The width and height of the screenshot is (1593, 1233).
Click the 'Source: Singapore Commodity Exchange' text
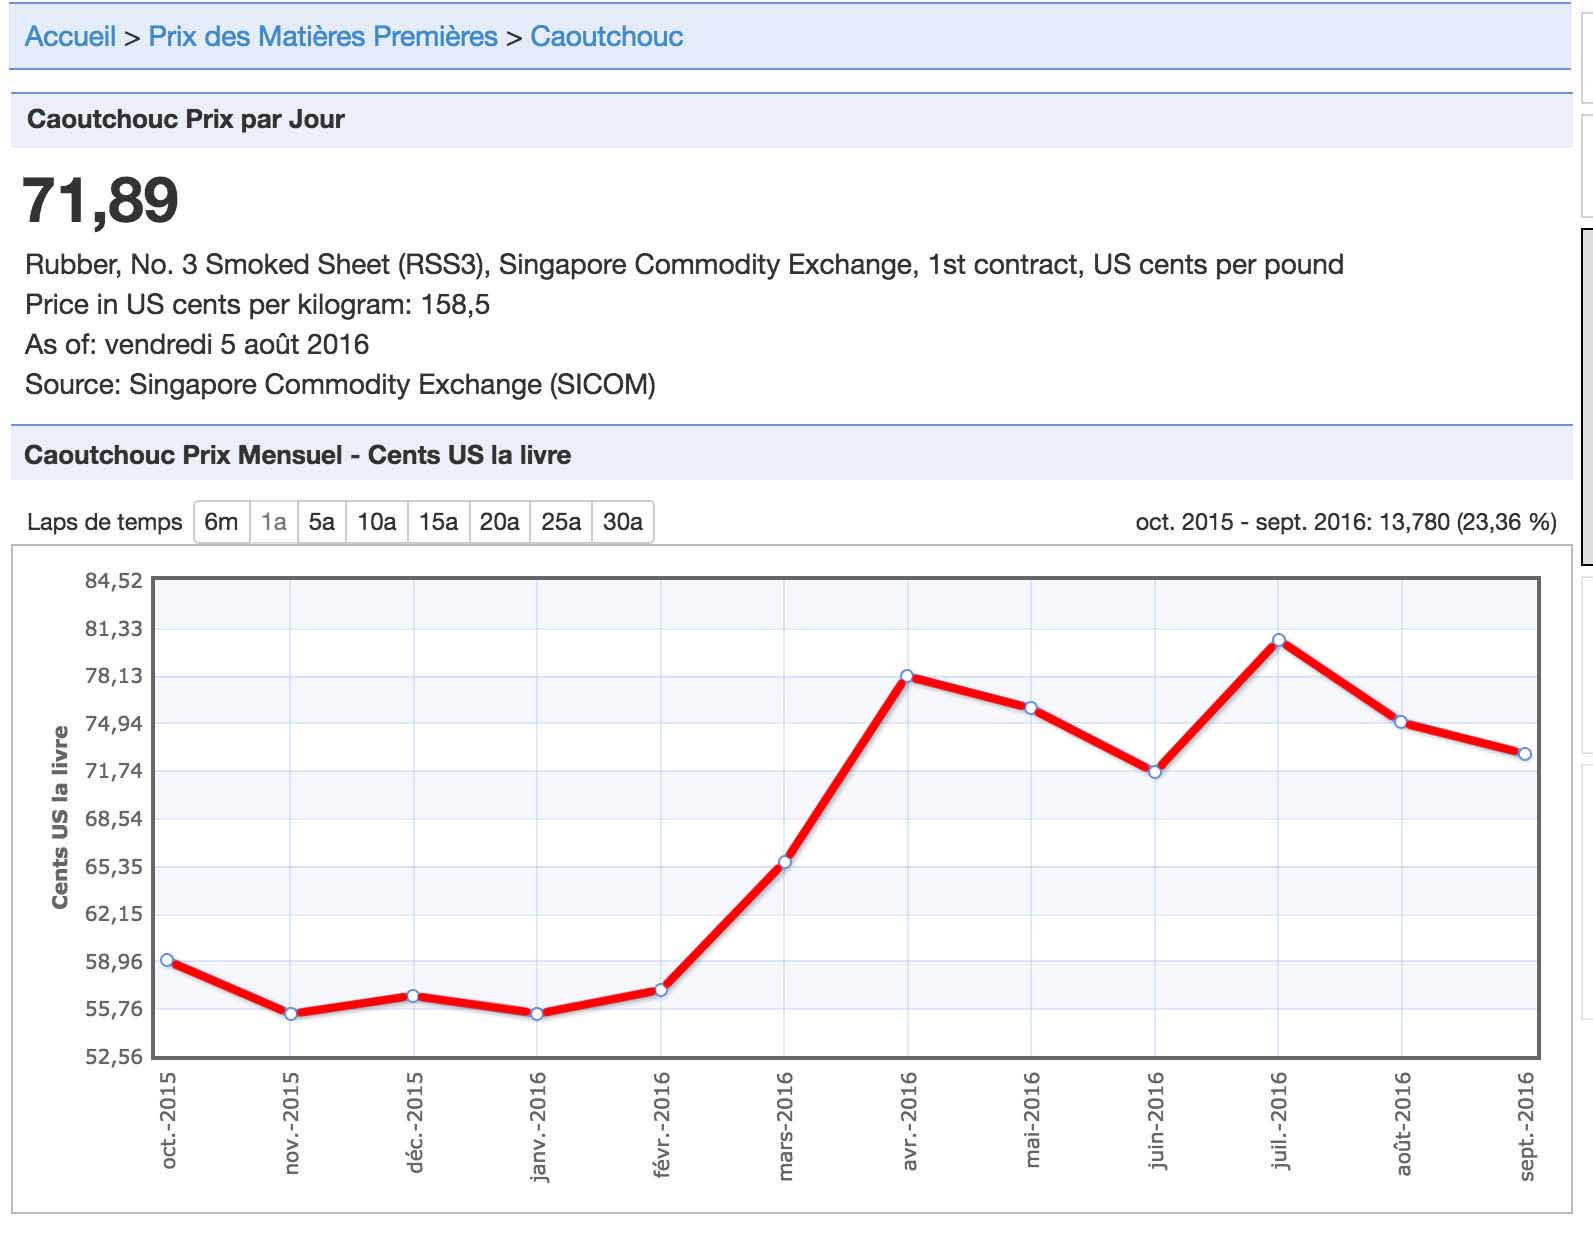point(340,385)
